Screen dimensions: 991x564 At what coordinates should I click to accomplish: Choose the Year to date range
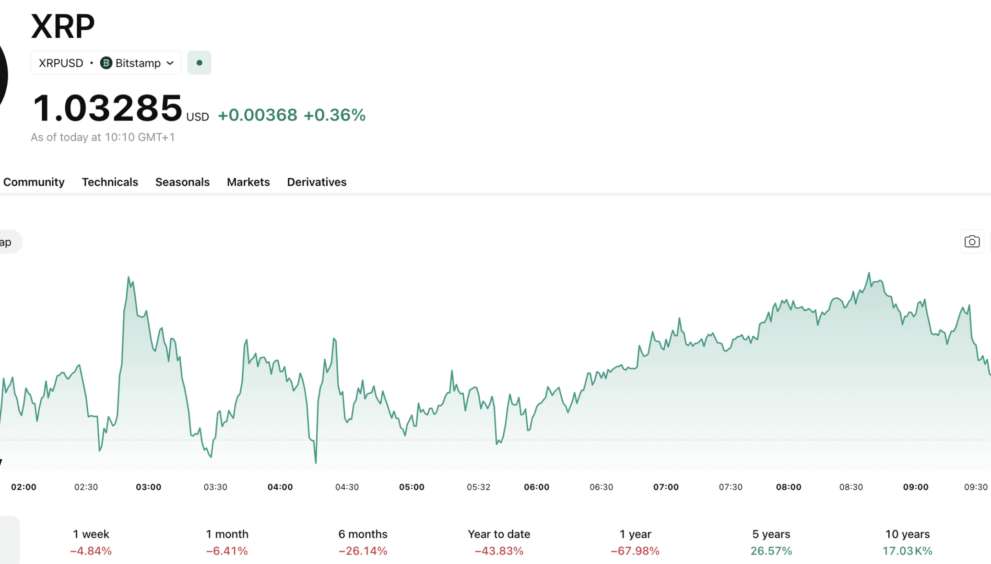[499, 542]
